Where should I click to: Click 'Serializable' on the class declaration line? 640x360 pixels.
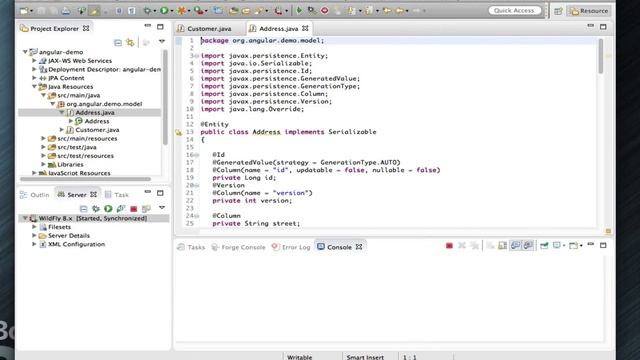352,132
